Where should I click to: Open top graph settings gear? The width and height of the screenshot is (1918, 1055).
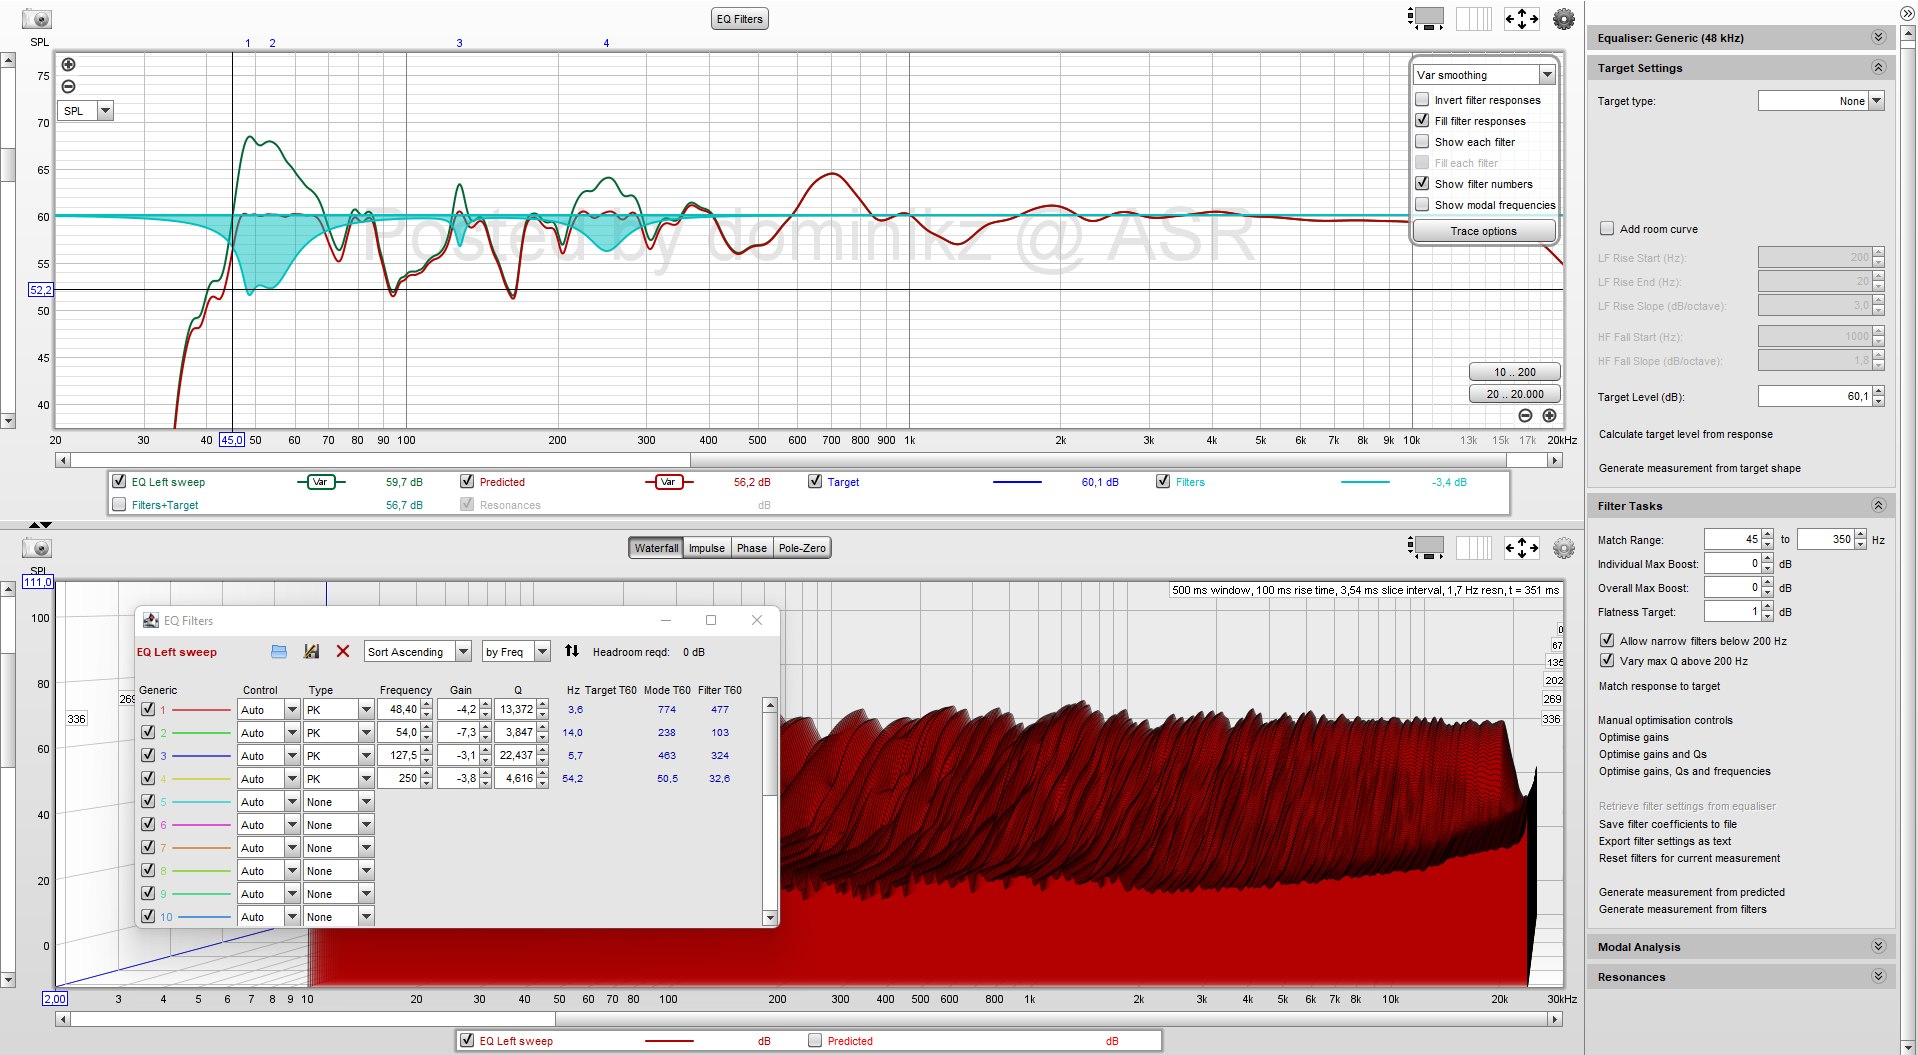1564,18
